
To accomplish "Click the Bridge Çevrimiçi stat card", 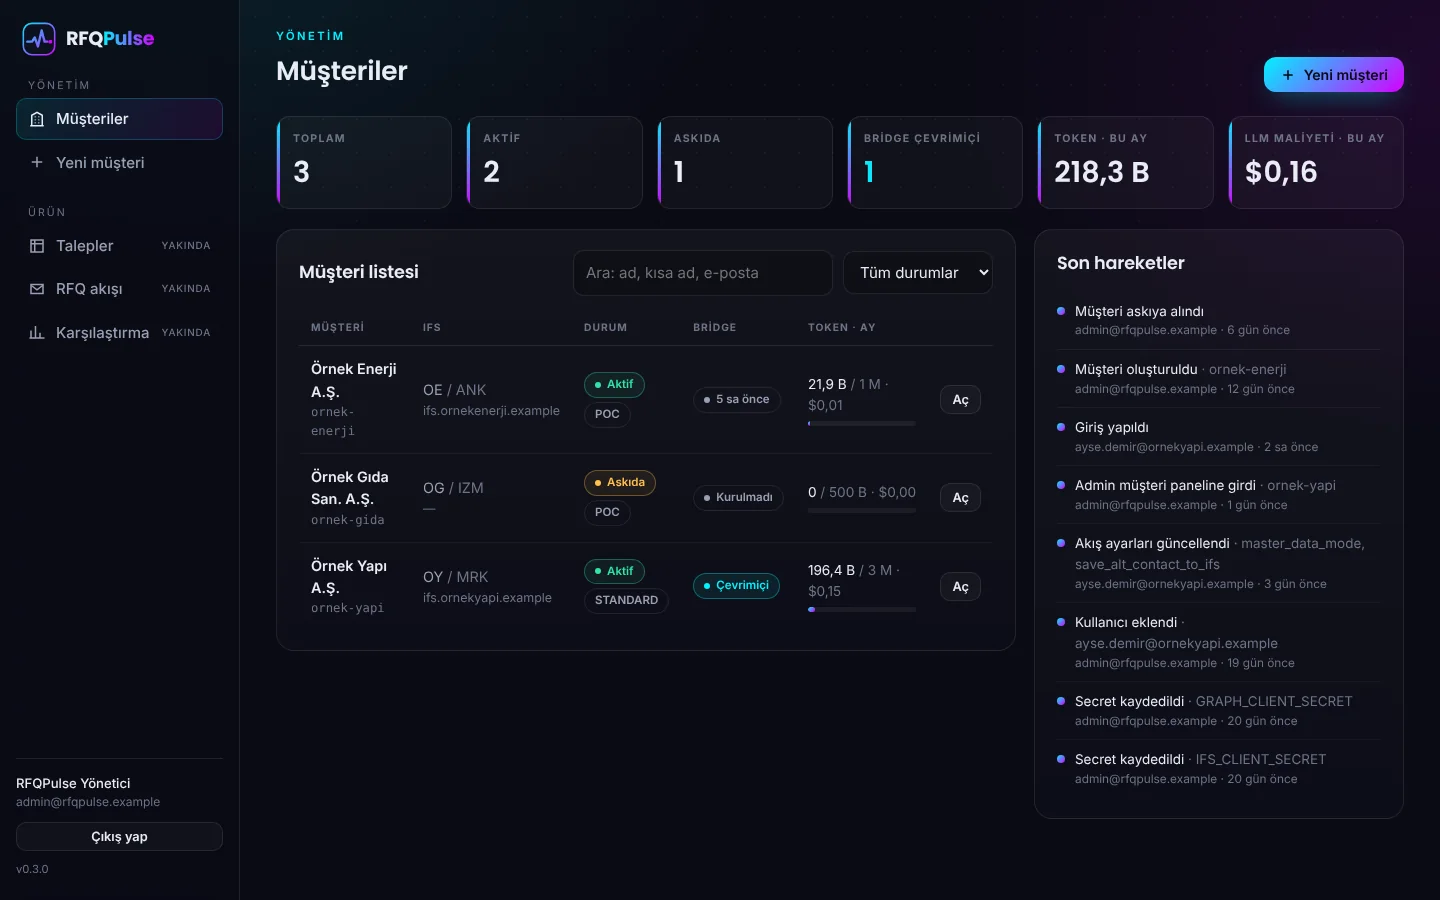I will point(935,163).
